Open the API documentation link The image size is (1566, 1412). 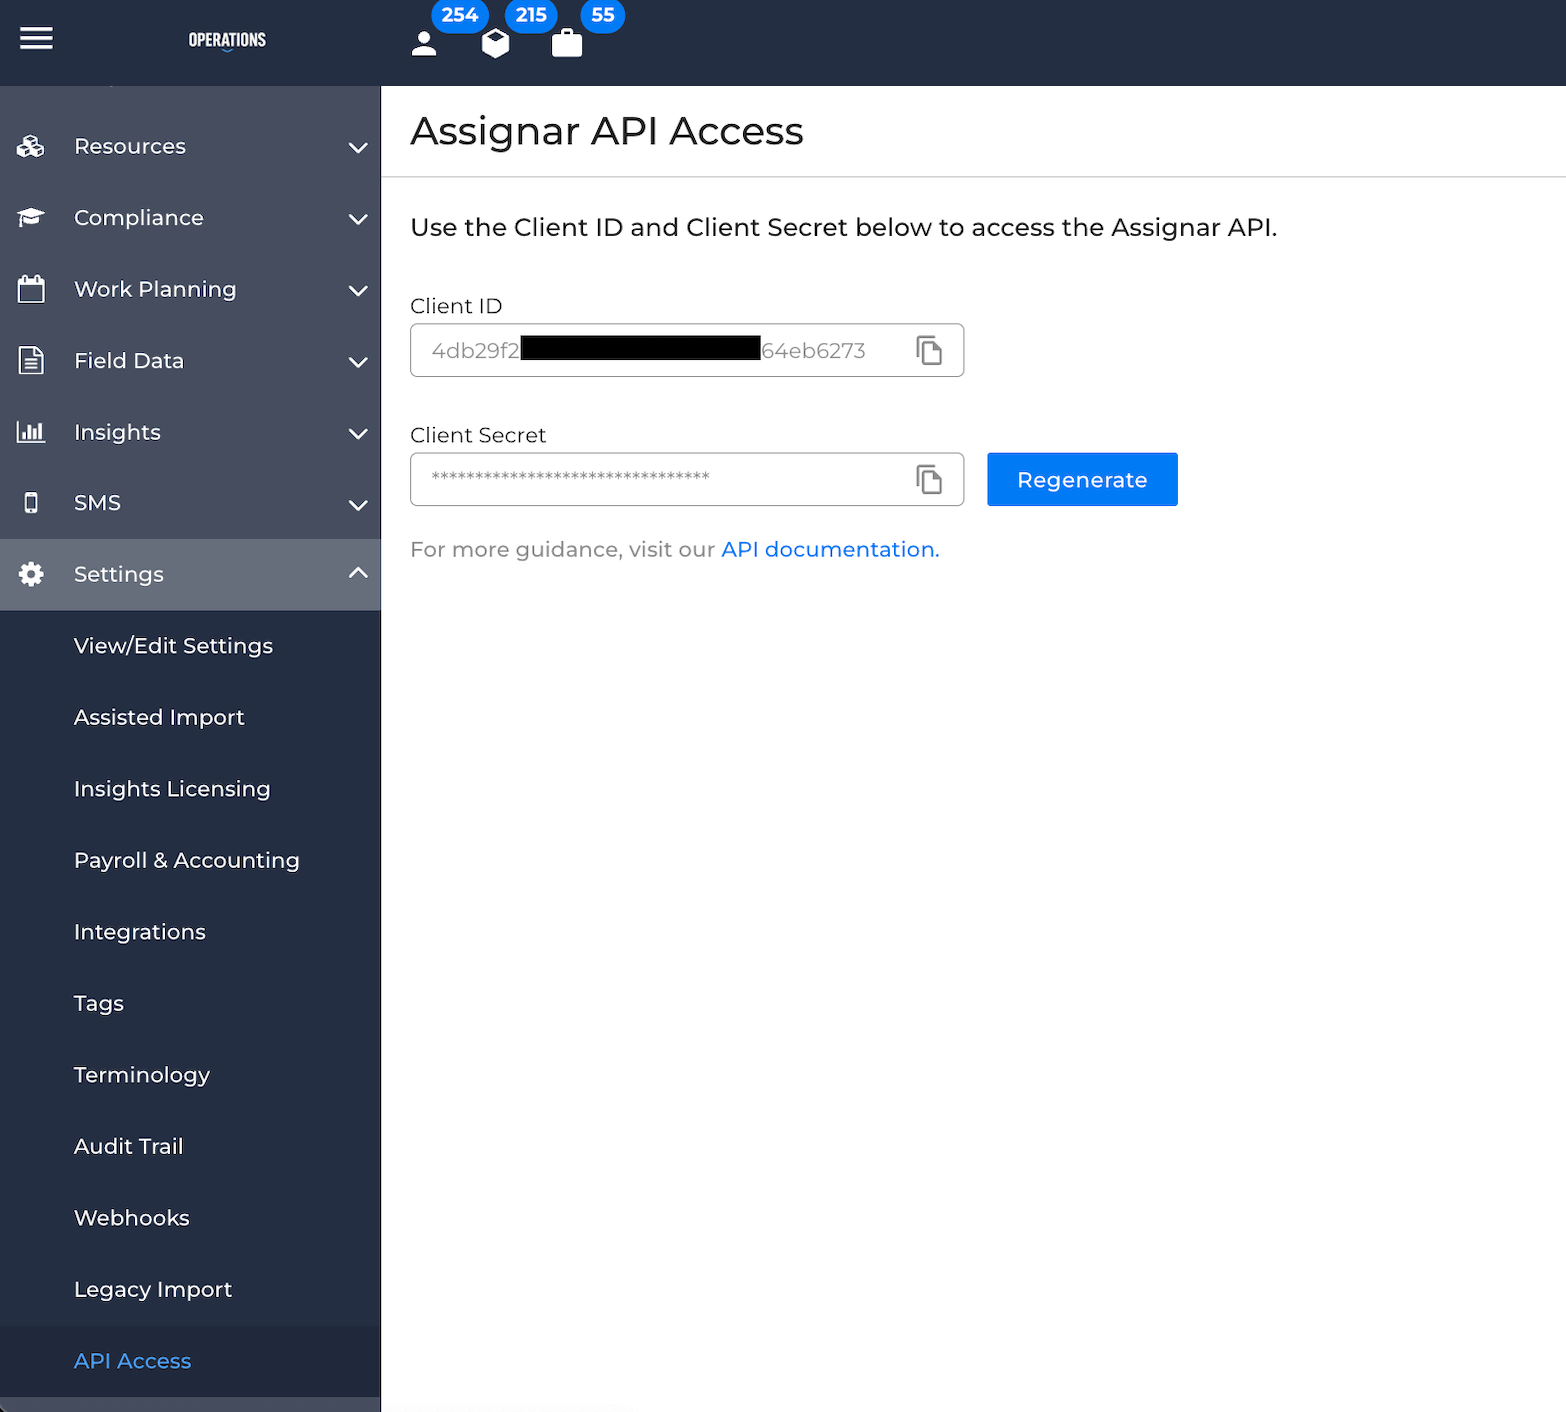coord(829,549)
